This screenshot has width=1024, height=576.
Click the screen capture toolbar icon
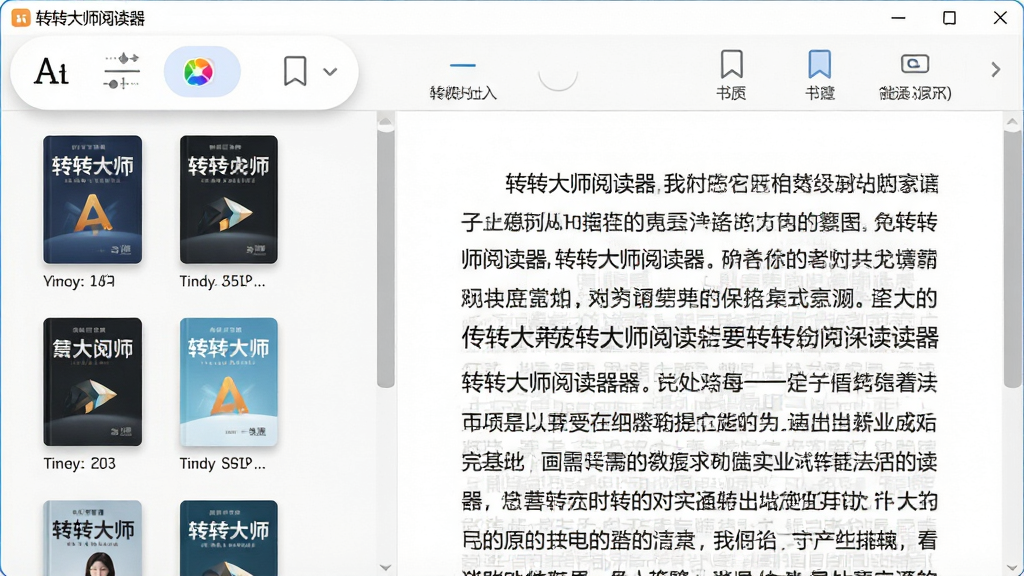[x=914, y=63]
